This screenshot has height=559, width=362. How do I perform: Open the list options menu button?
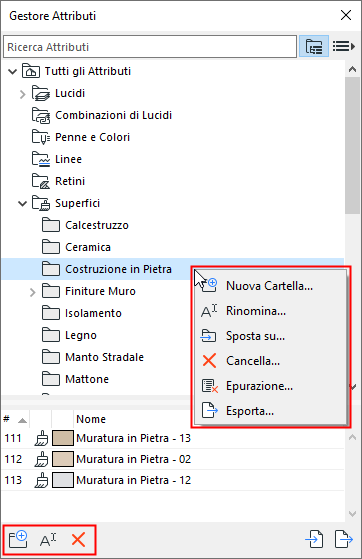pos(343,46)
